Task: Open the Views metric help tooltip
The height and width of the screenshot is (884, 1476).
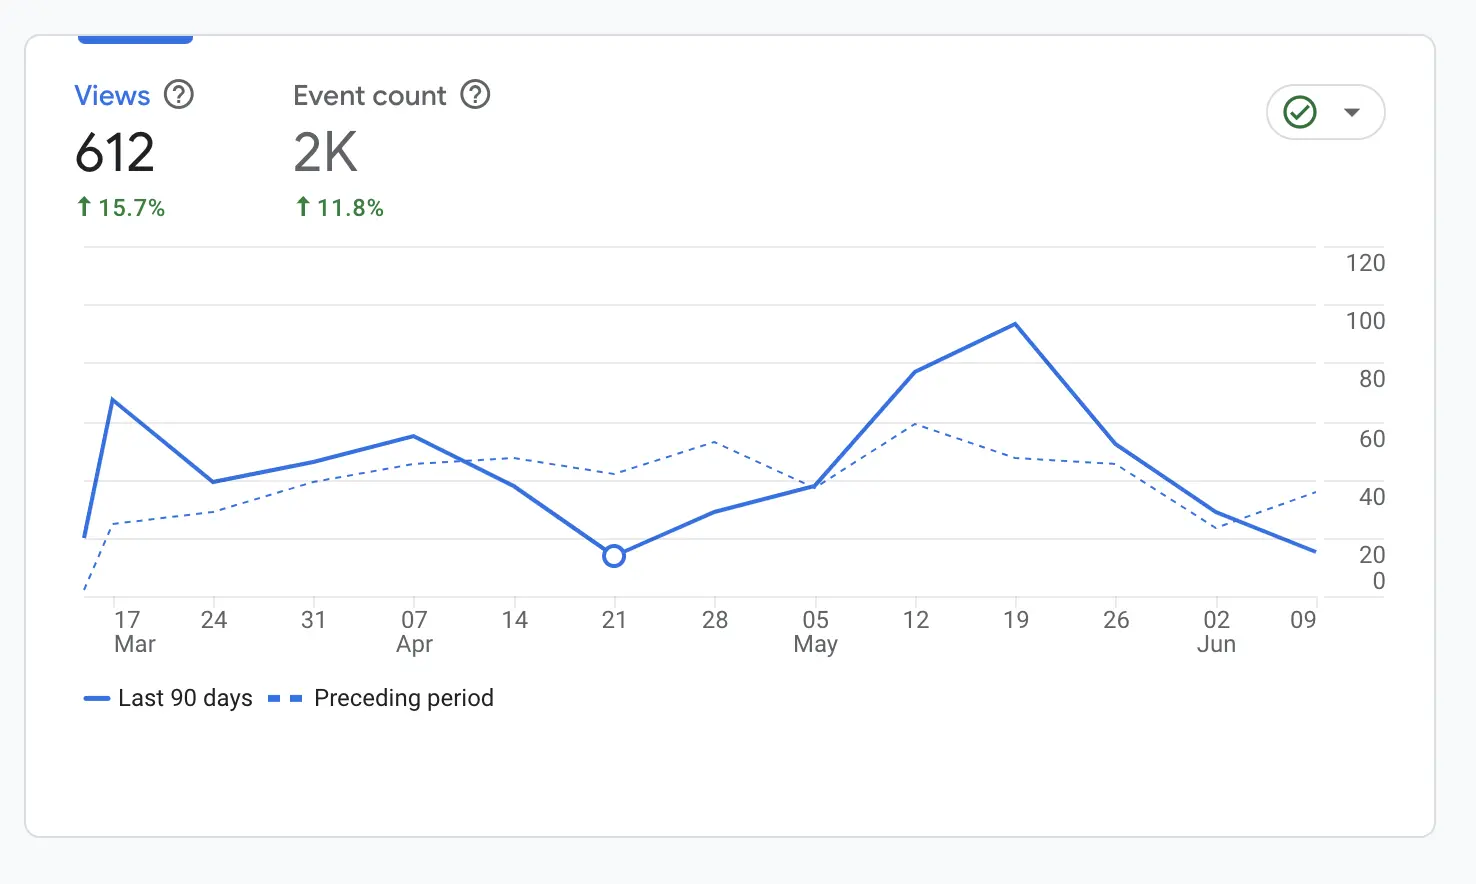Action: pyautogui.click(x=178, y=95)
